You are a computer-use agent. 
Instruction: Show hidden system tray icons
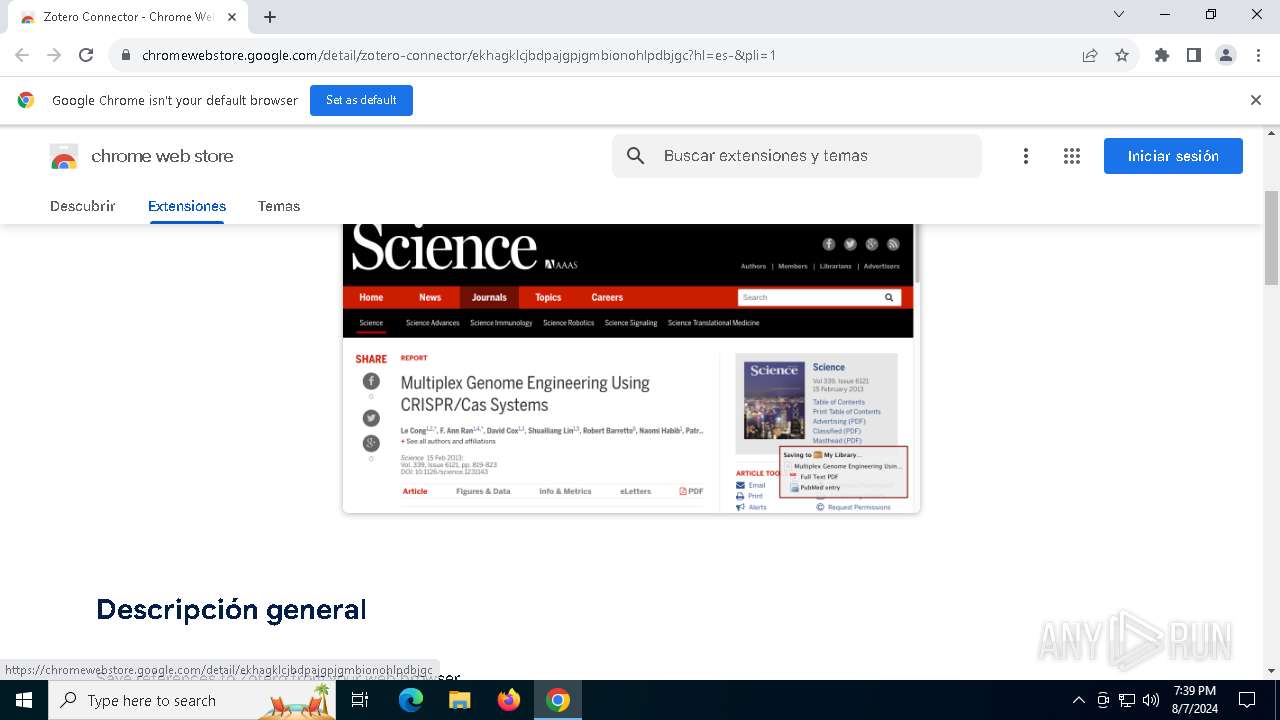coord(1078,700)
